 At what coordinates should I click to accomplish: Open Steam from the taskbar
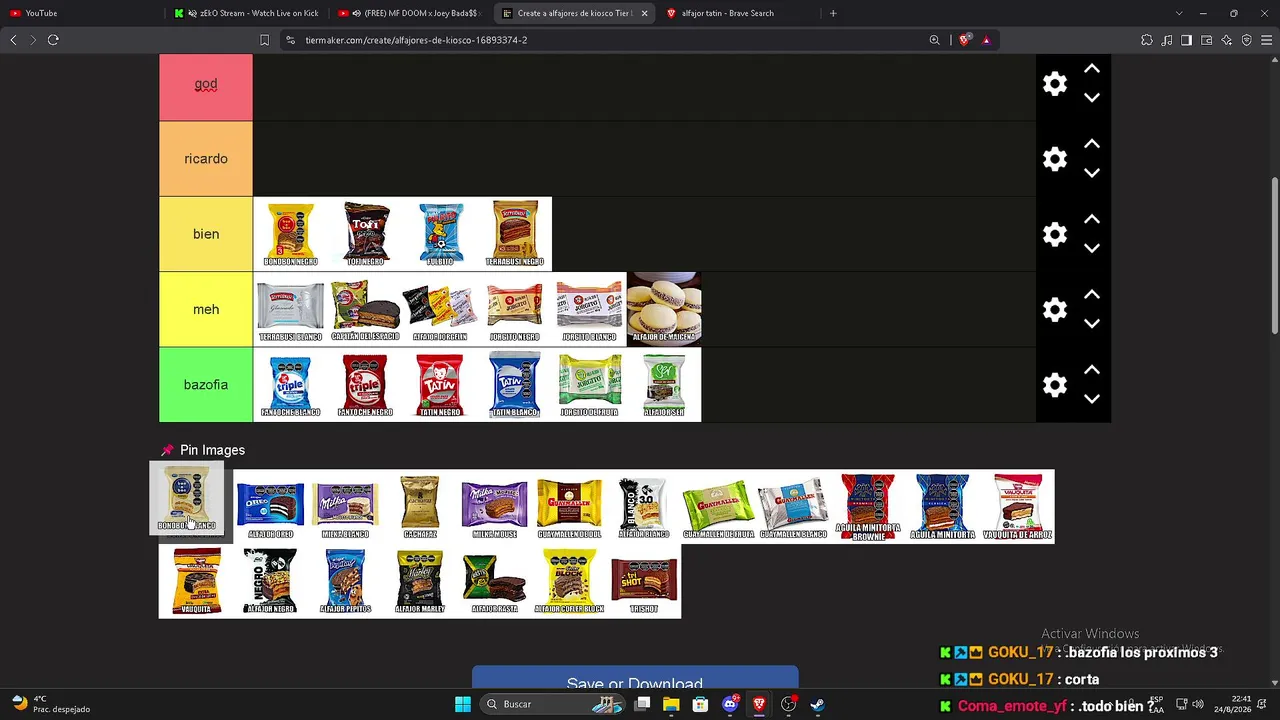click(x=817, y=704)
